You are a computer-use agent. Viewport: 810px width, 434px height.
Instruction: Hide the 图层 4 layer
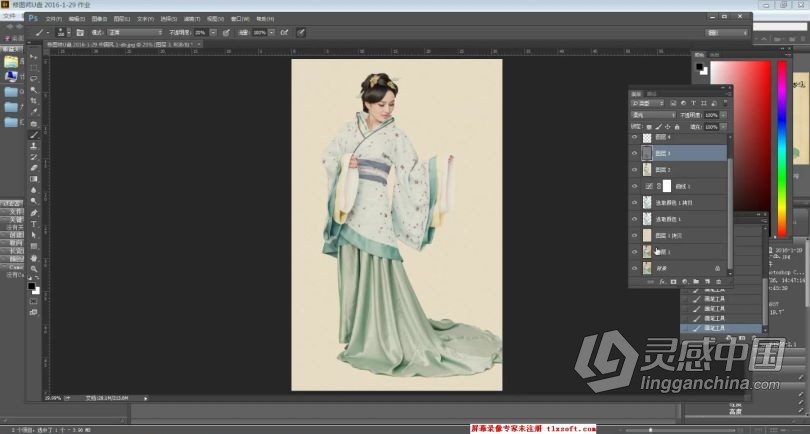coord(635,137)
